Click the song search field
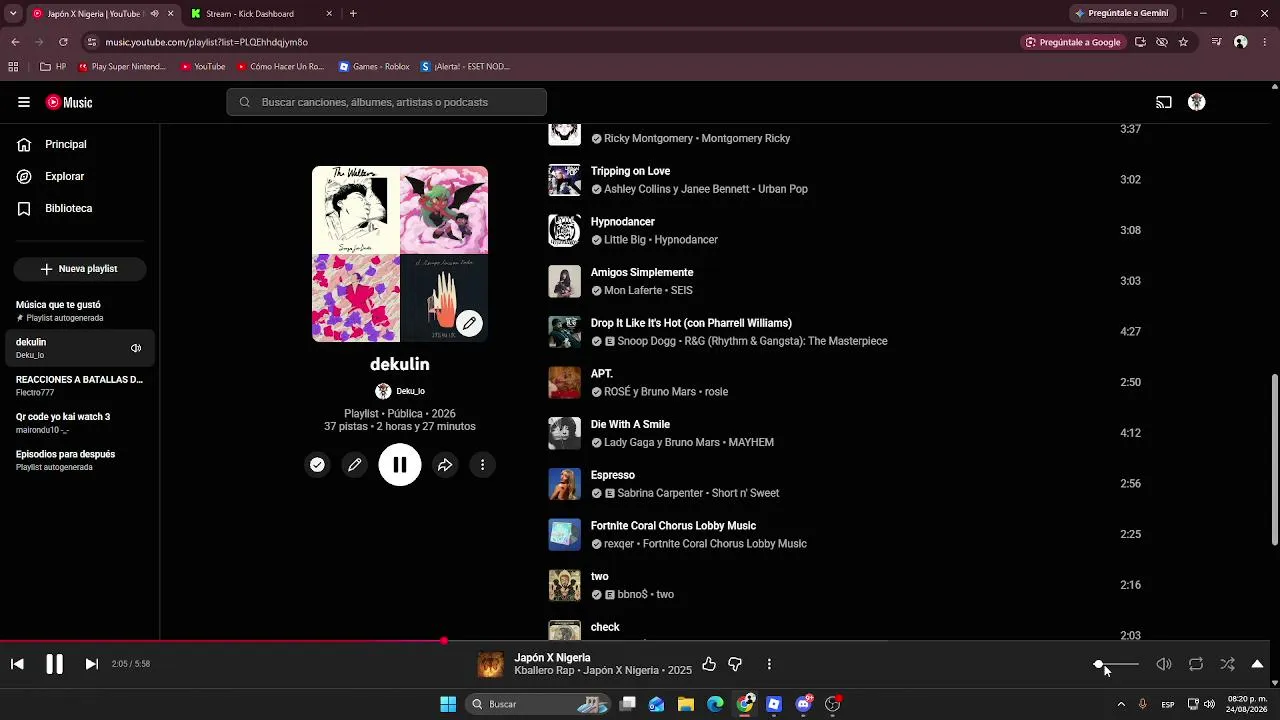The image size is (1280, 720). pos(386,102)
